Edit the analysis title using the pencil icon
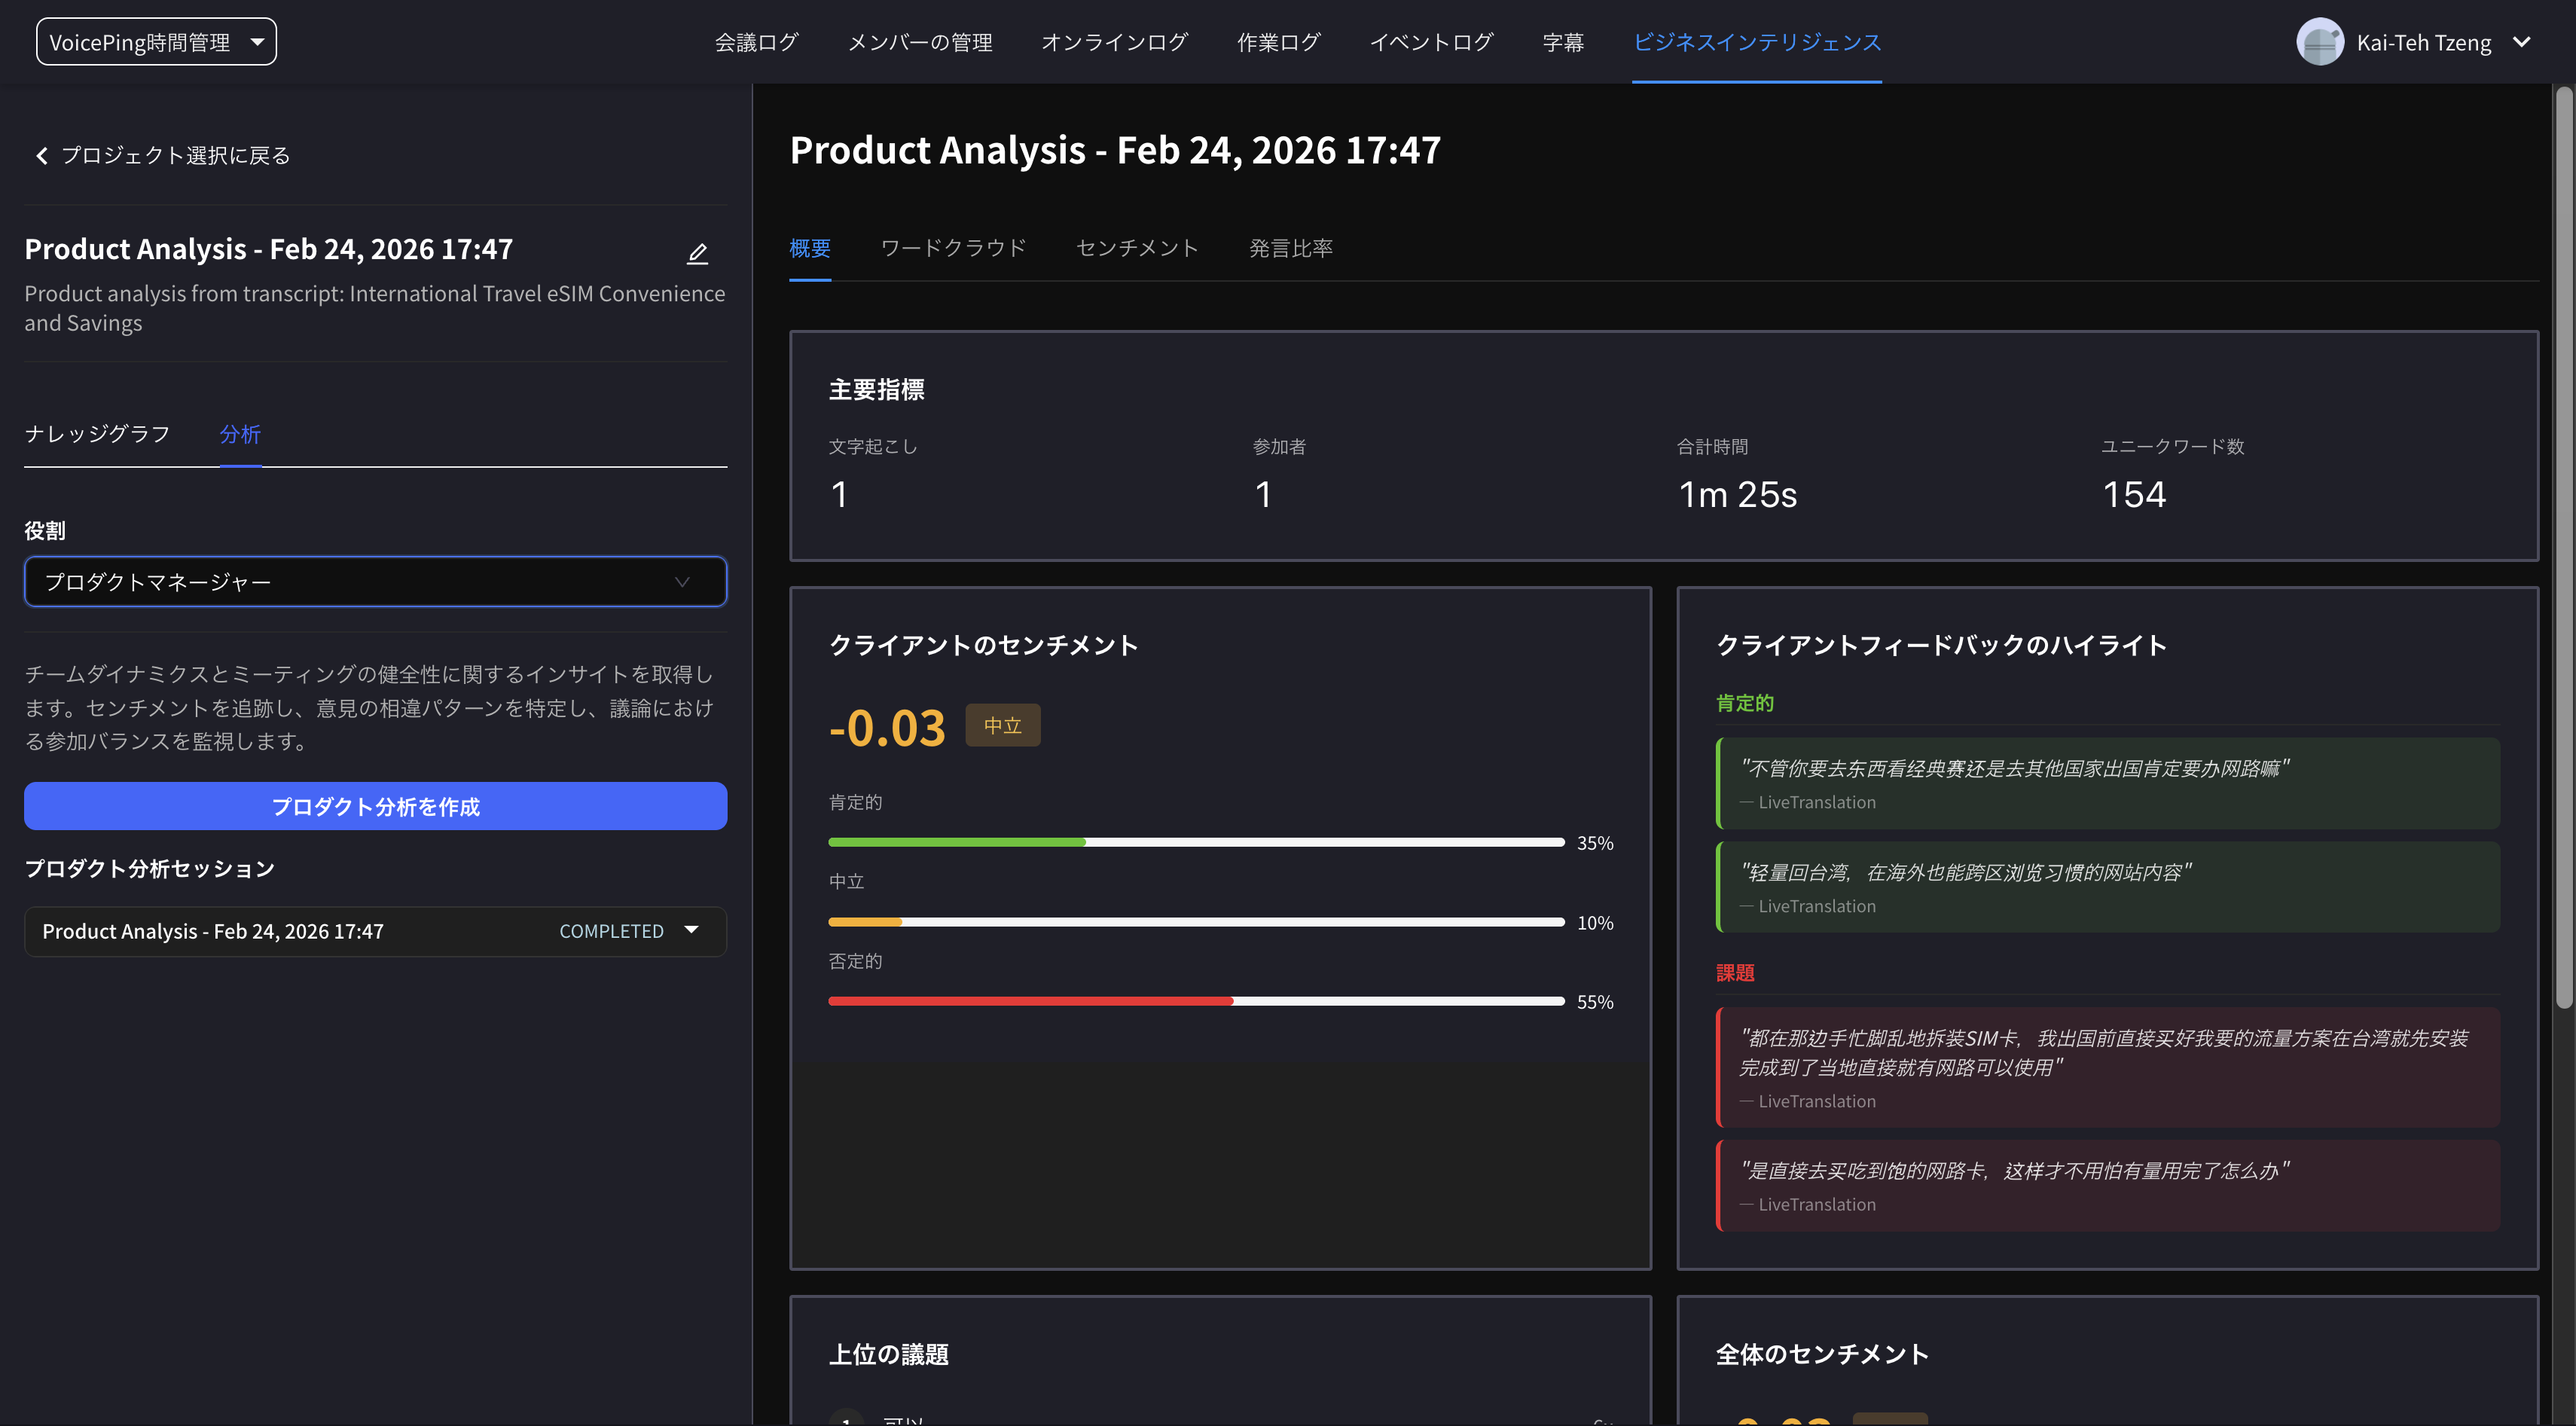The height and width of the screenshot is (1426, 2576). pyautogui.click(x=697, y=253)
